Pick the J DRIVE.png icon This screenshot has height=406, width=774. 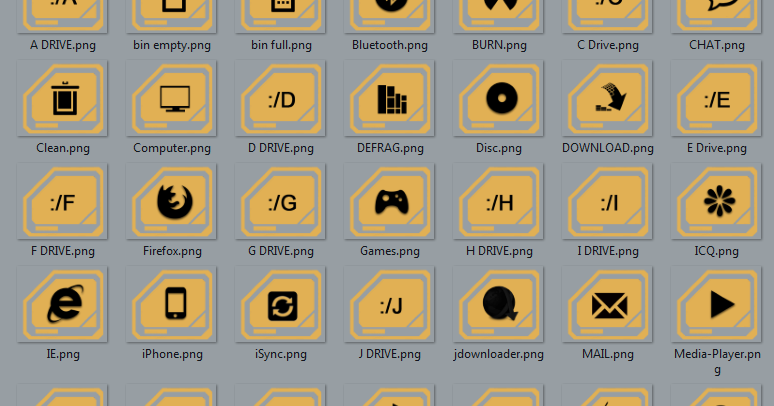[x=390, y=304]
